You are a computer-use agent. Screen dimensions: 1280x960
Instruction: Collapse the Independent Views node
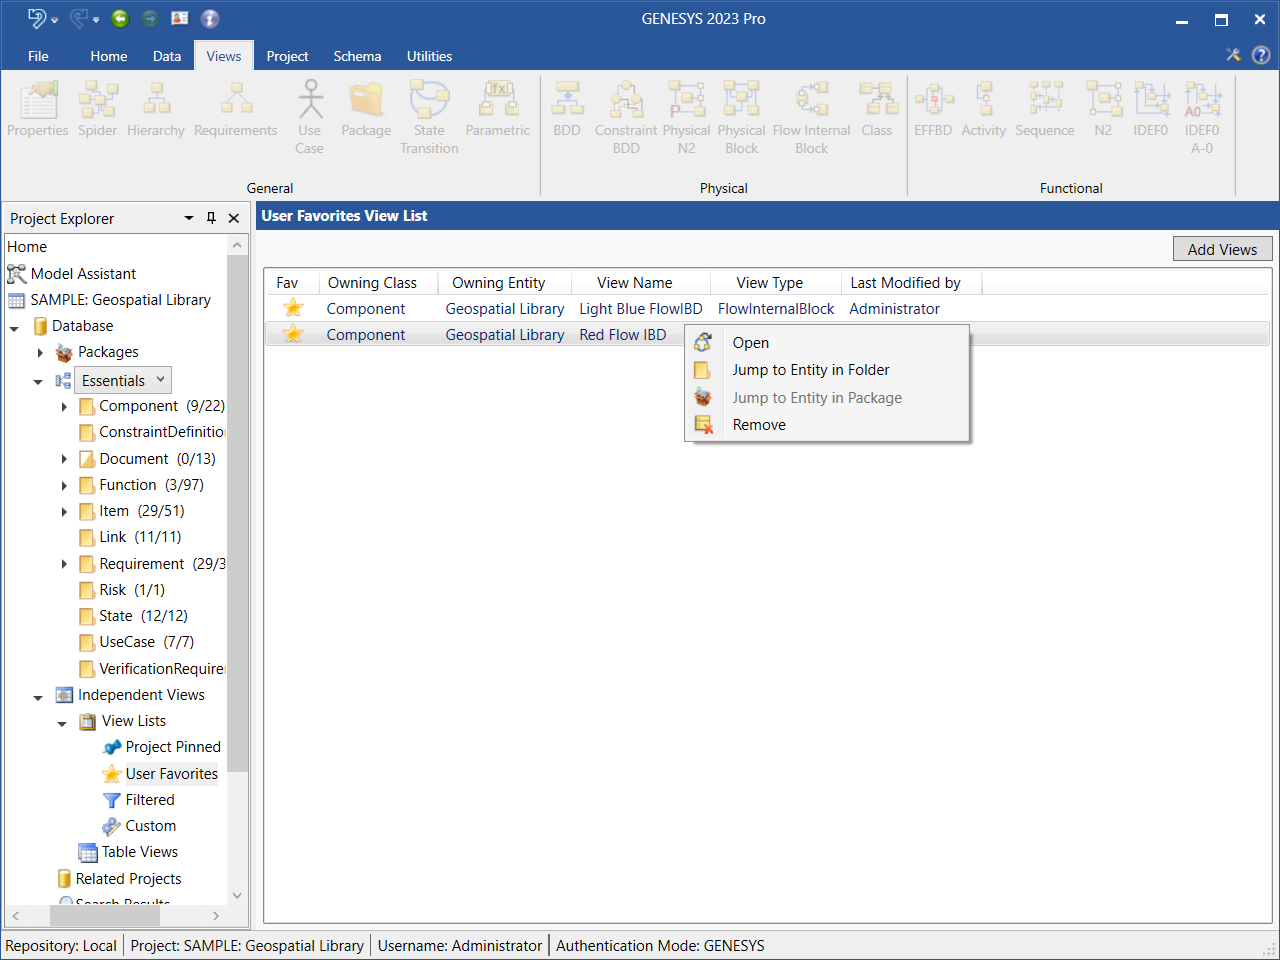pos(38,697)
